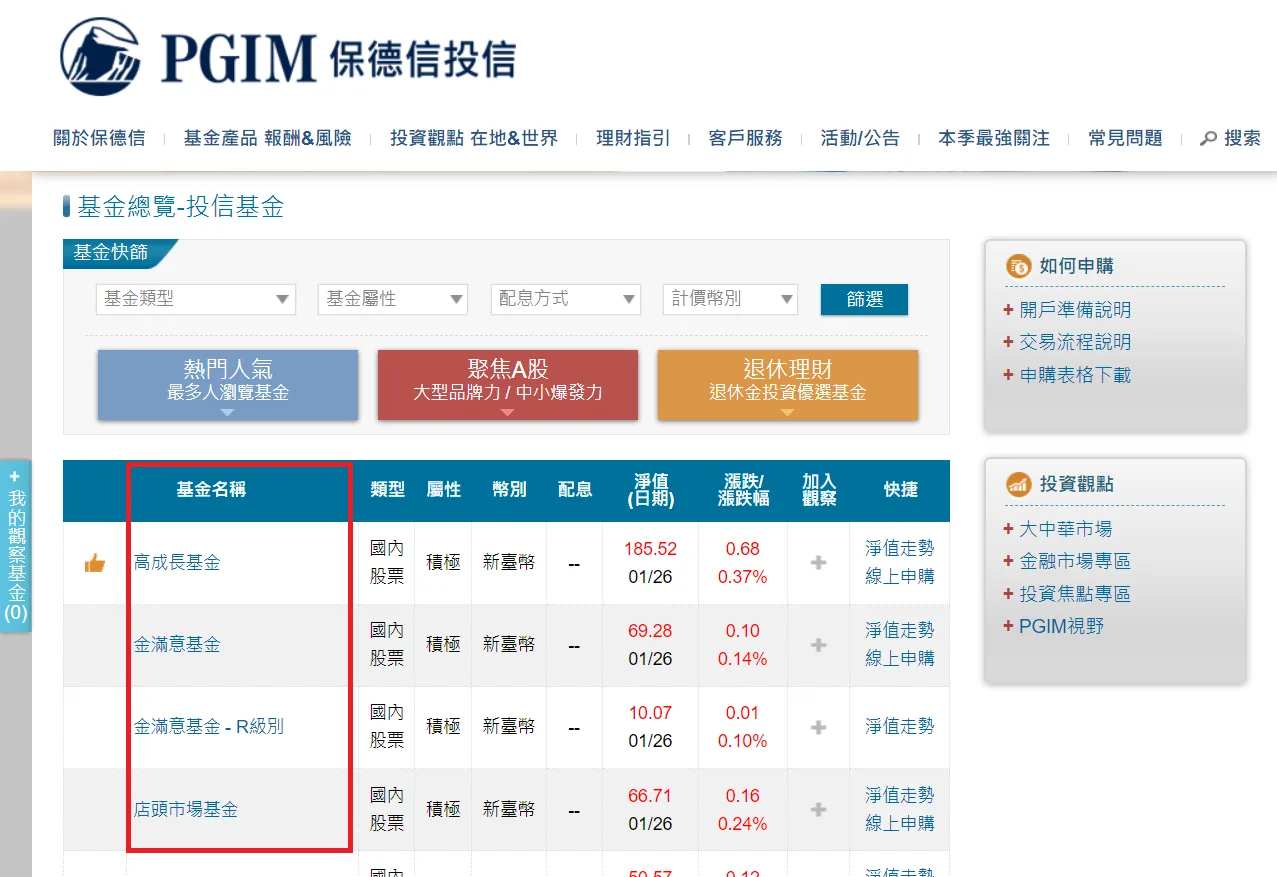Expand the 配息方式 dropdown
Viewport: 1277px width, 877px height.
(566, 299)
